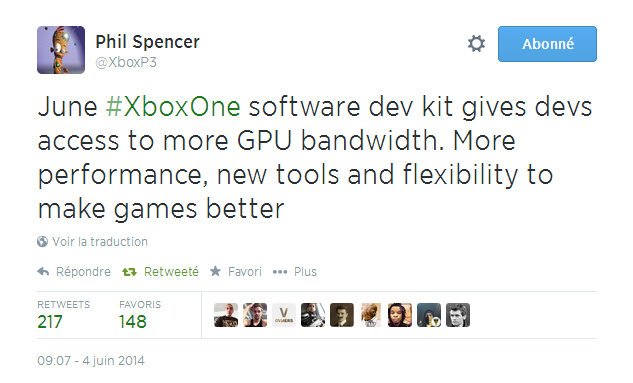The width and height of the screenshot is (633, 383).
Task: Toggle the Favori label
Action: coord(245,272)
